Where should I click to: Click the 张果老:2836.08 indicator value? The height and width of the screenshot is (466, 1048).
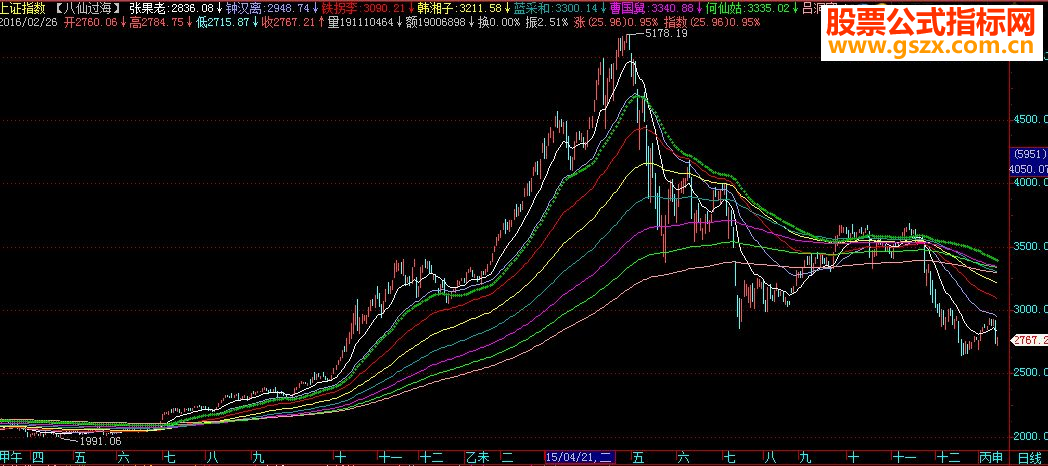(x=171, y=9)
